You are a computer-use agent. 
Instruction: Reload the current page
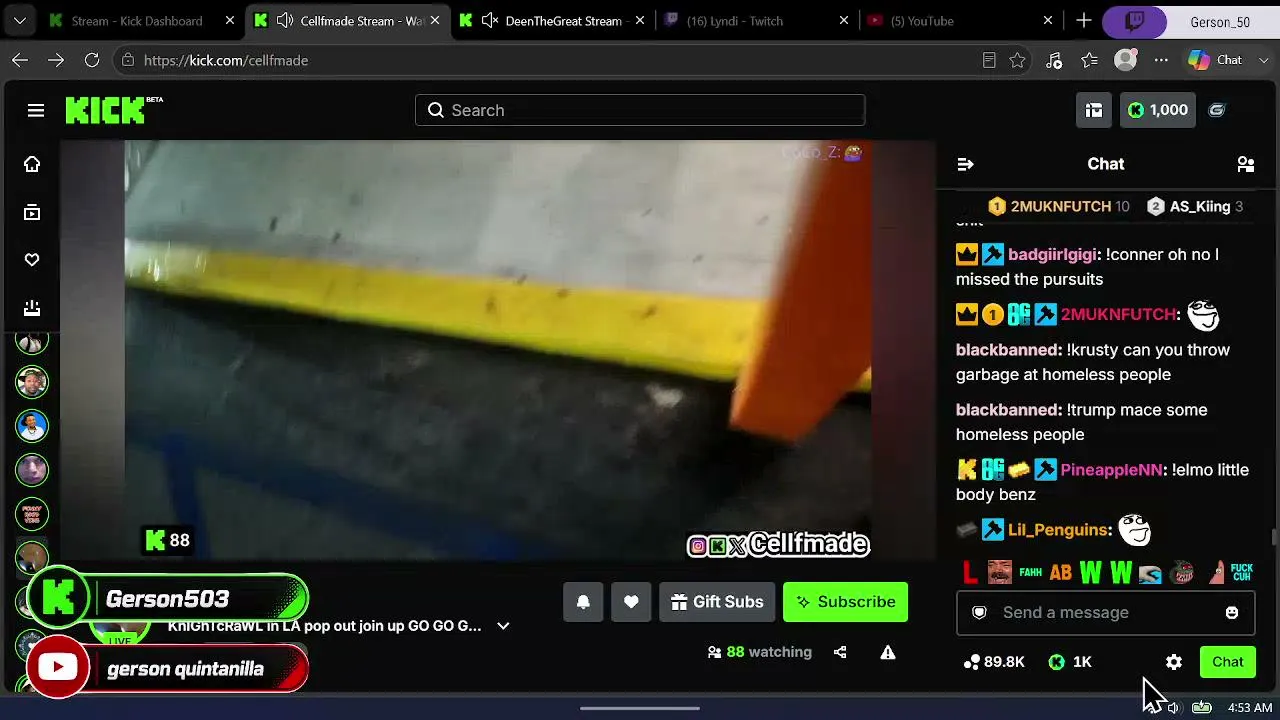pyautogui.click(x=92, y=60)
